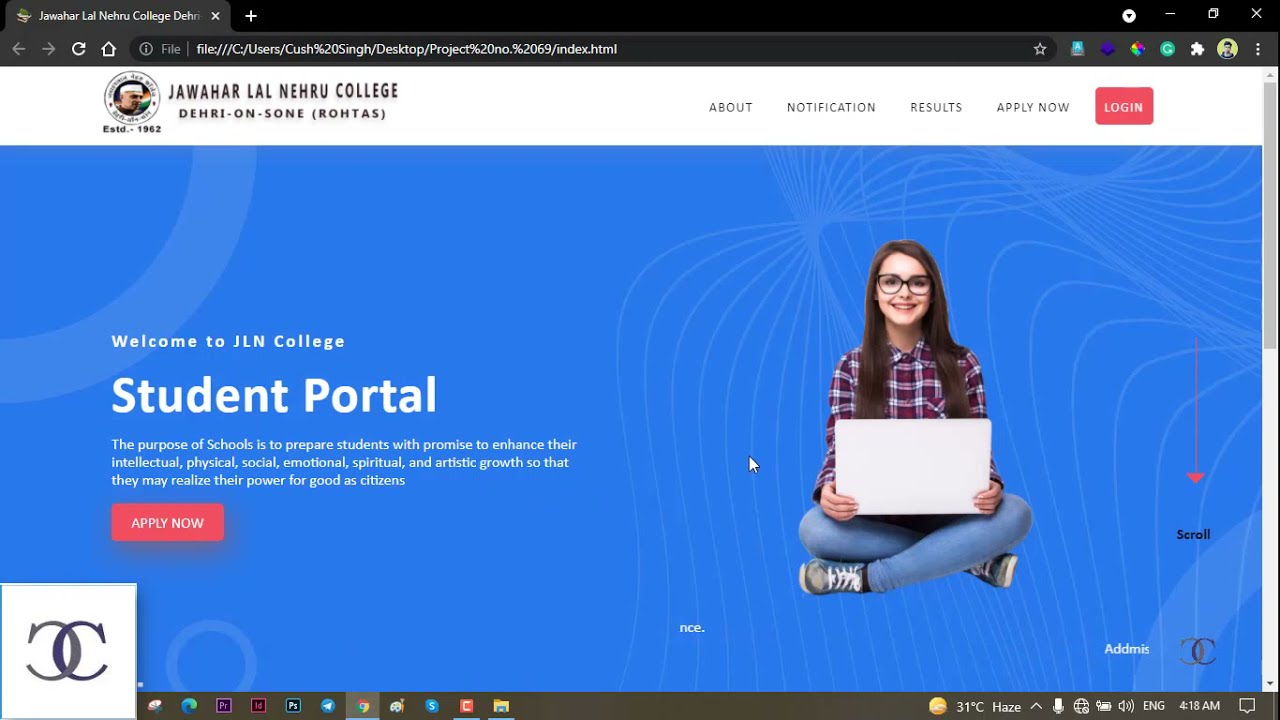Click the Scroll label under the arrow
Screen dimensions: 1280x720
(1193, 535)
